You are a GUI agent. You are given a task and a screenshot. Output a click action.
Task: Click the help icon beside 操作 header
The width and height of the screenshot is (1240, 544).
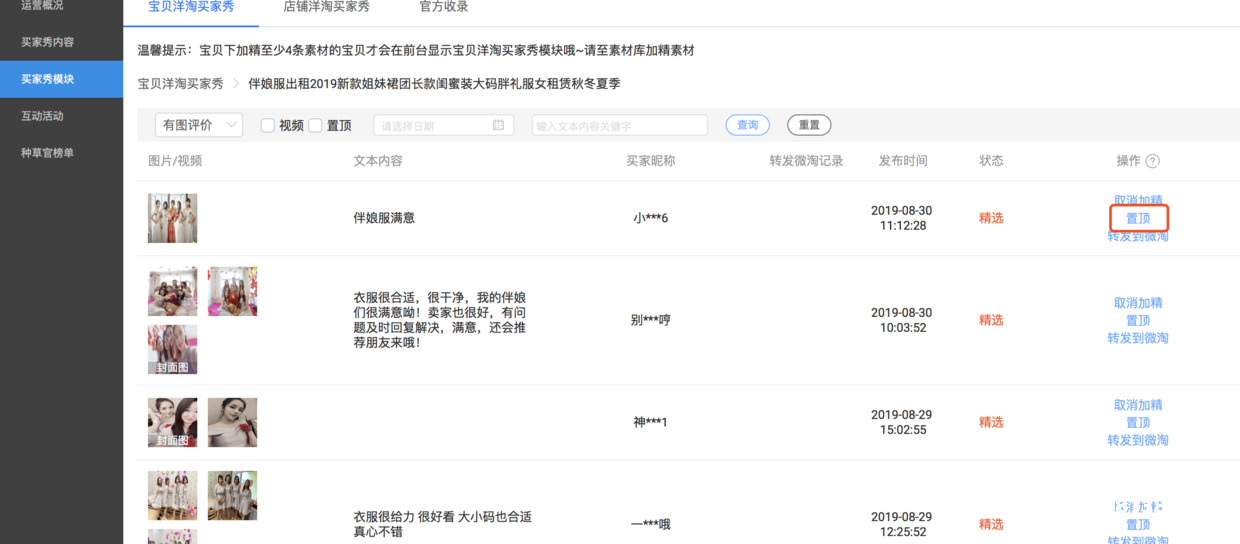(1152, 161)
